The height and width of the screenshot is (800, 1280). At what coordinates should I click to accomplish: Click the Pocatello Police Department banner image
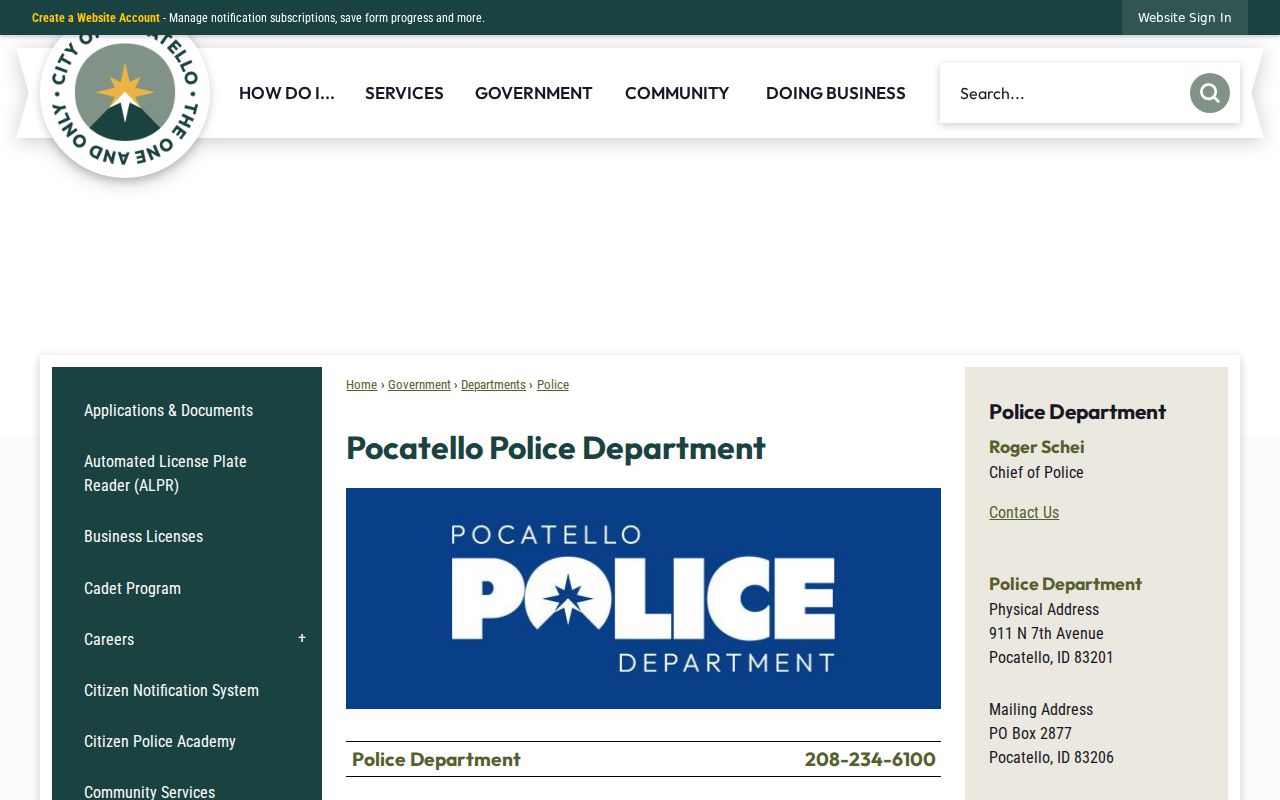coord(643,598)
